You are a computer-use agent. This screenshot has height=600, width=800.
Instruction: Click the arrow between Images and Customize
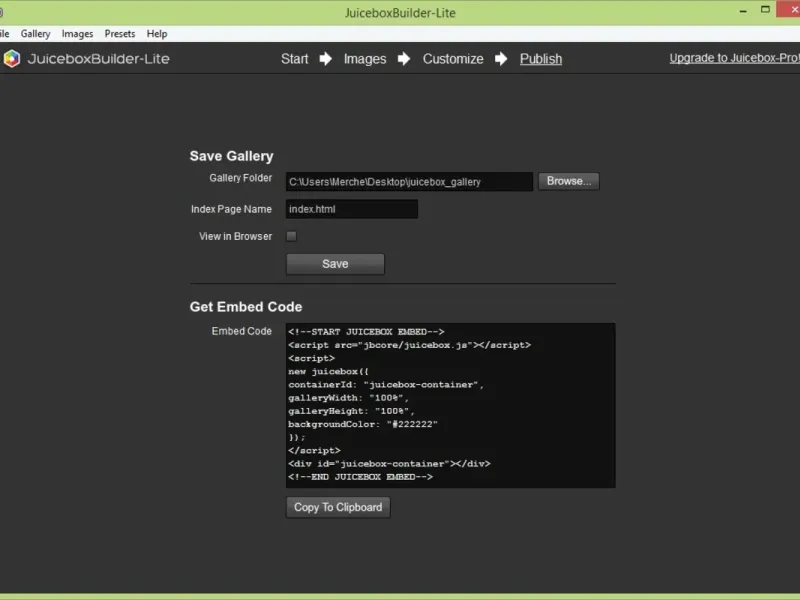[404, 59]
